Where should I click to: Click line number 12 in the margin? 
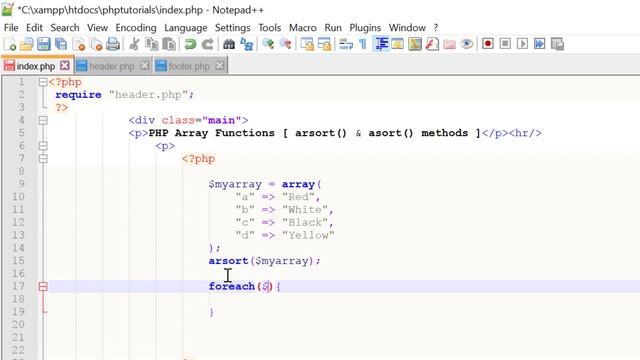18,222
